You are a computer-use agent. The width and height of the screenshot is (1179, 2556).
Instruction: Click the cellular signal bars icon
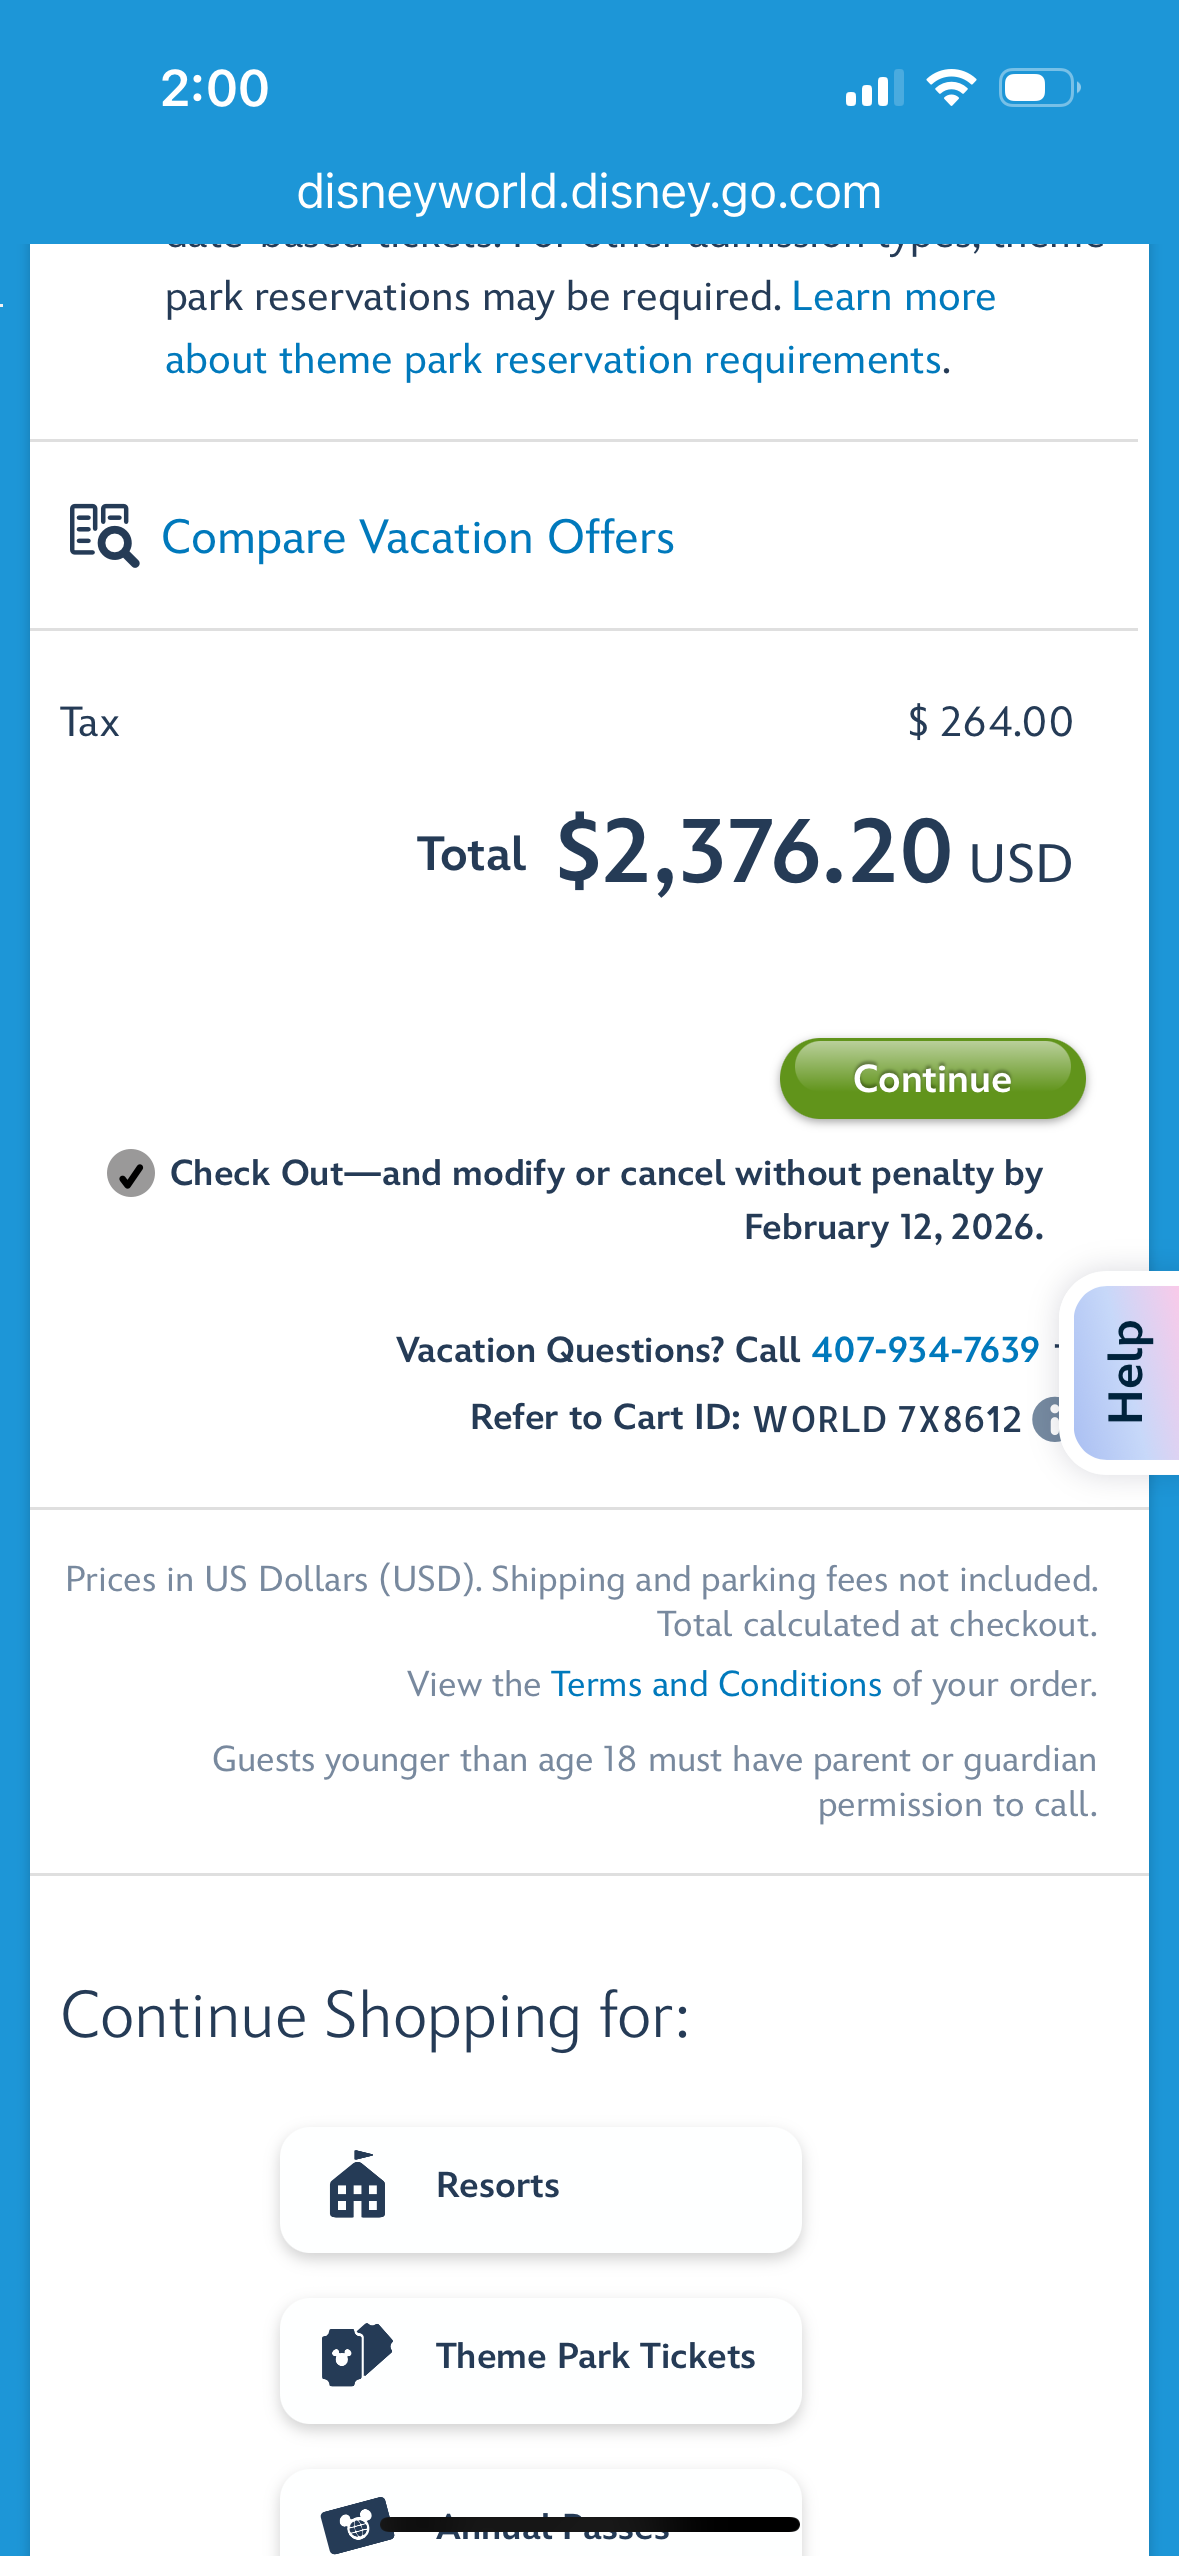pos(874,88)
